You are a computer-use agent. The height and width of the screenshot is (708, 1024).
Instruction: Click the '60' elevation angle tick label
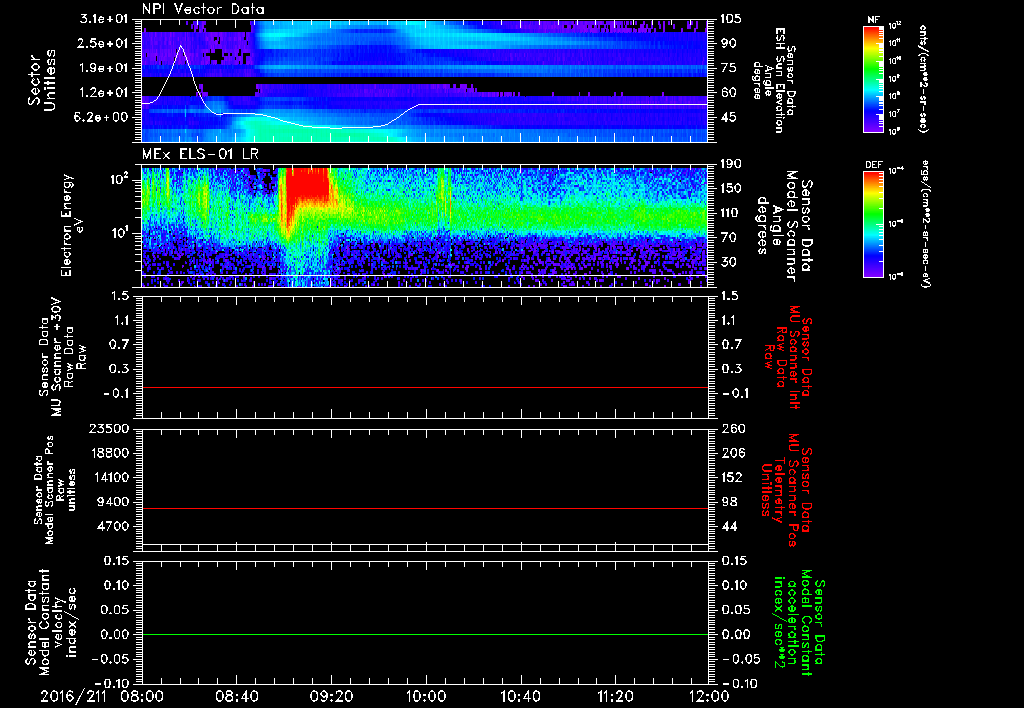point(729,93)
